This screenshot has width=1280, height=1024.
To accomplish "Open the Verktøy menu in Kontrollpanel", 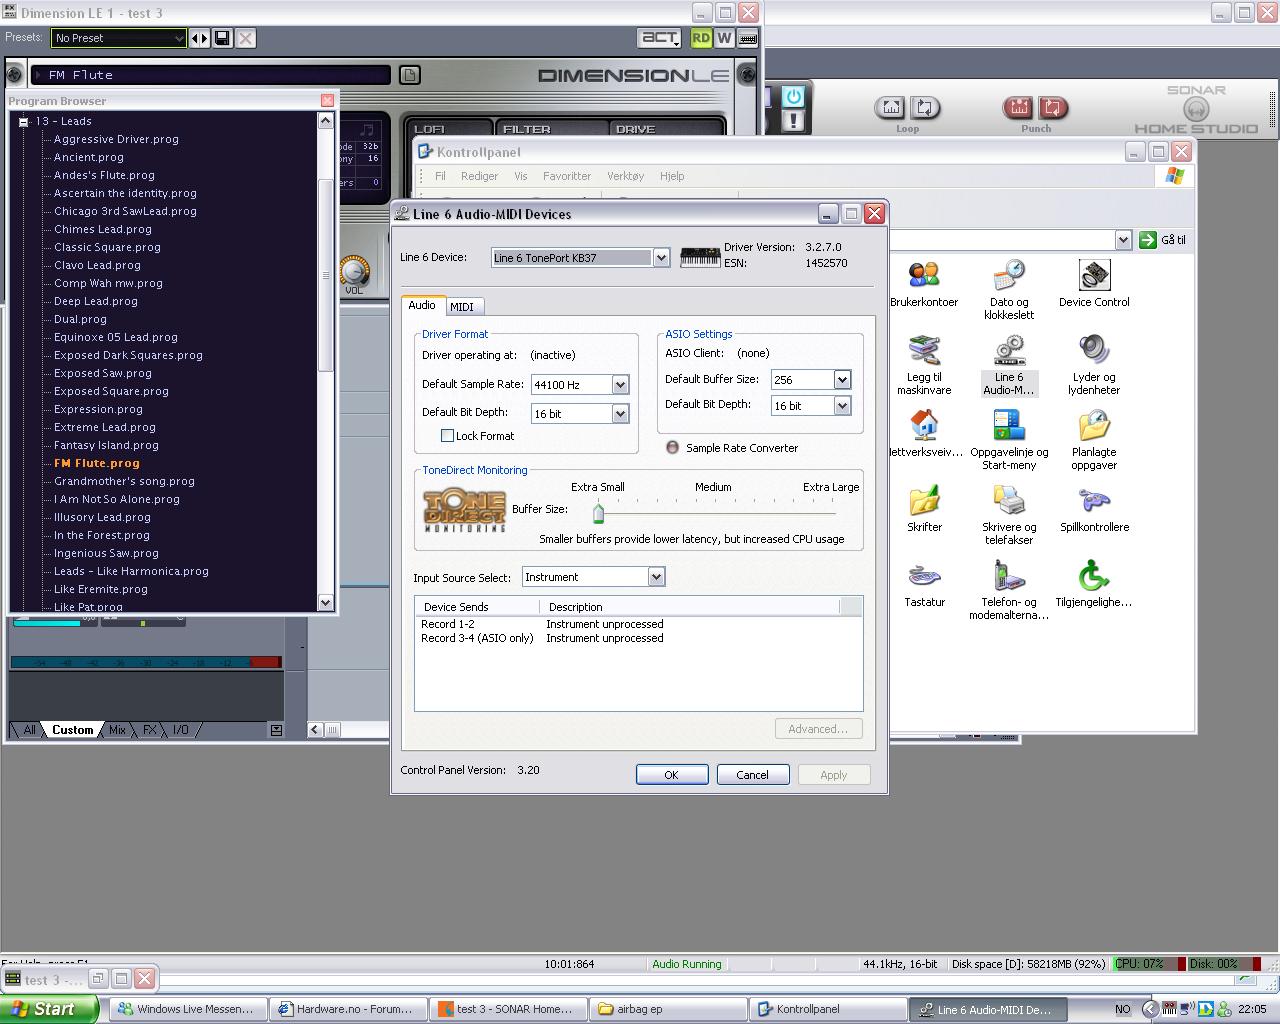I will tap(626, 176).
